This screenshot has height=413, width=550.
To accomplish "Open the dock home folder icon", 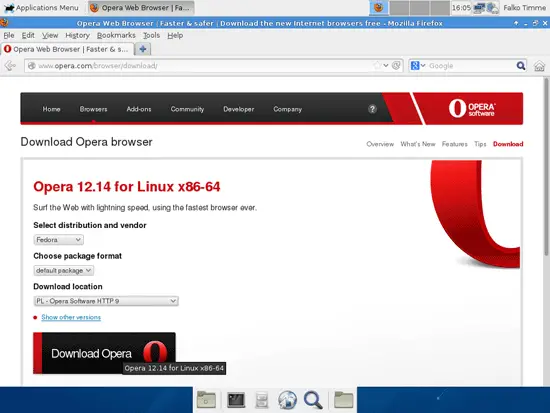I will (206, 400).
